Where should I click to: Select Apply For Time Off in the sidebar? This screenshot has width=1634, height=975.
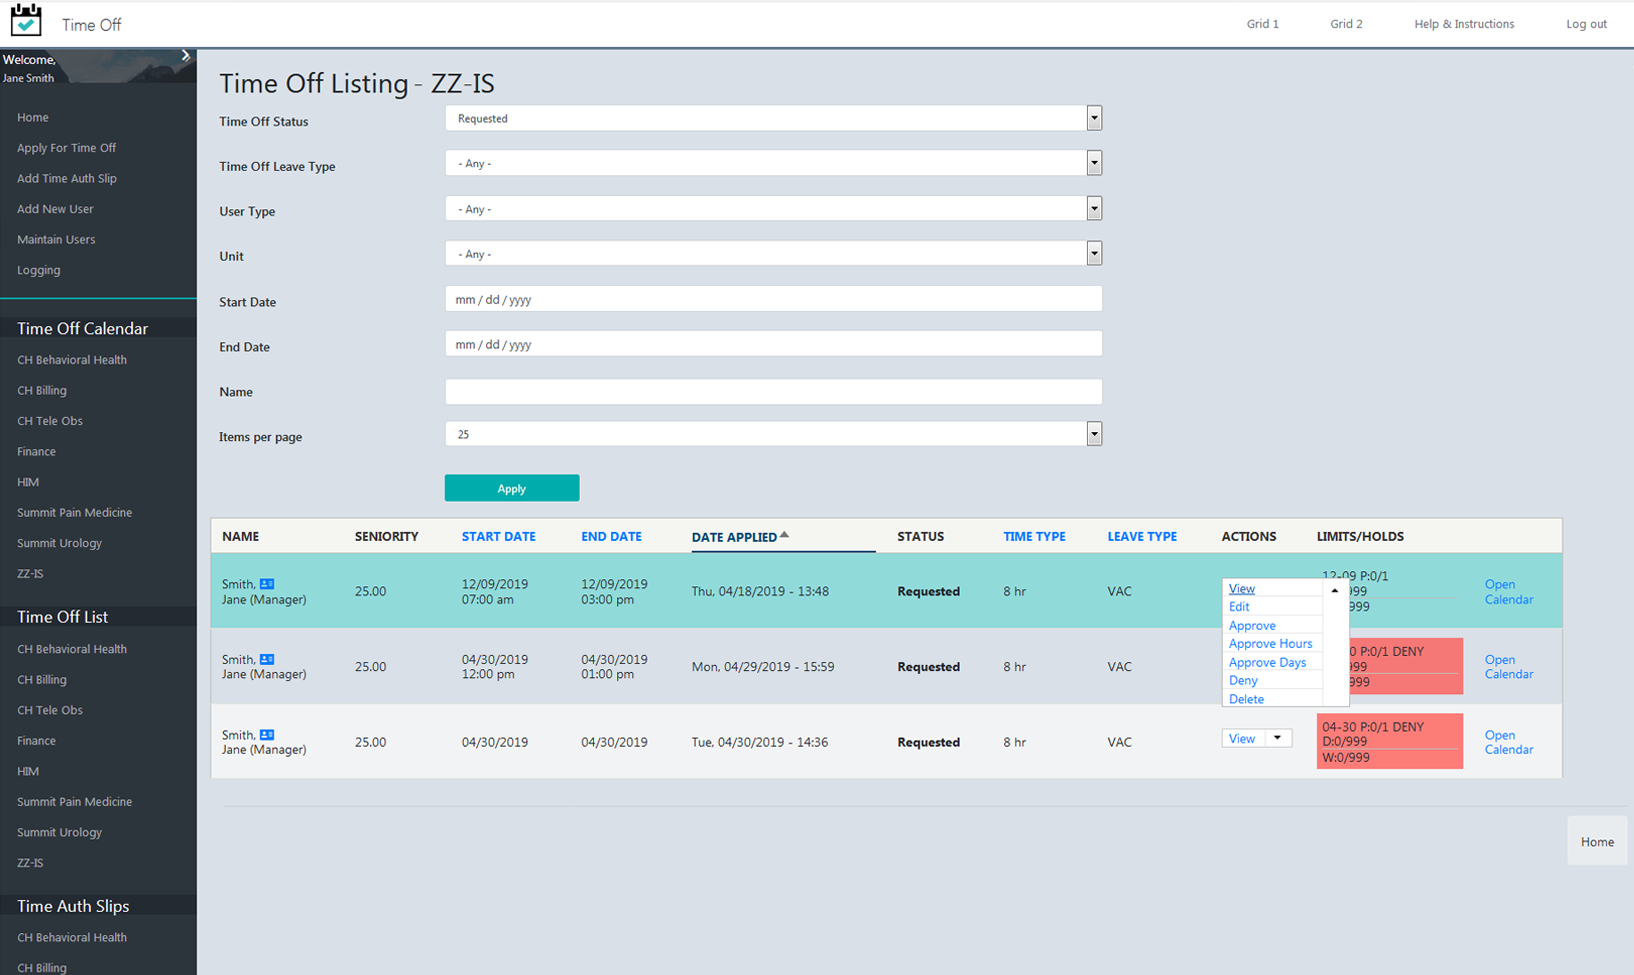click(66, 147)
